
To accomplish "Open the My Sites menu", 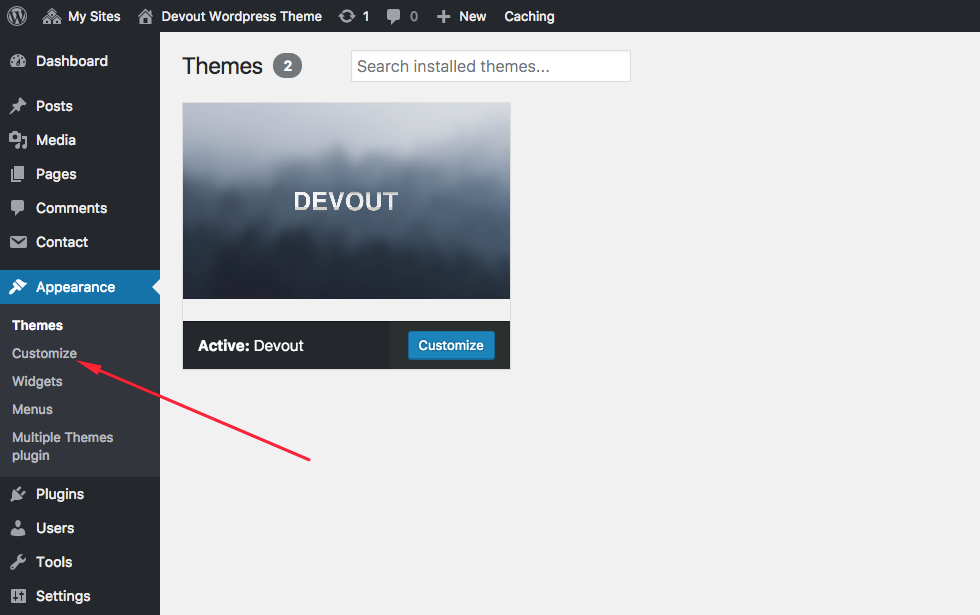I will pyautogui.click(x=94, y=17).
